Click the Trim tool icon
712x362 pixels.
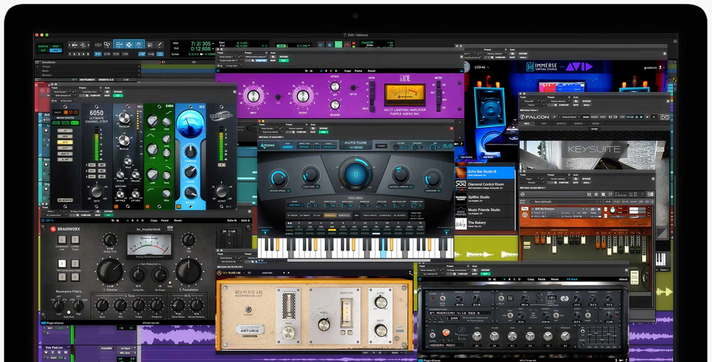(x=119, y=45)
